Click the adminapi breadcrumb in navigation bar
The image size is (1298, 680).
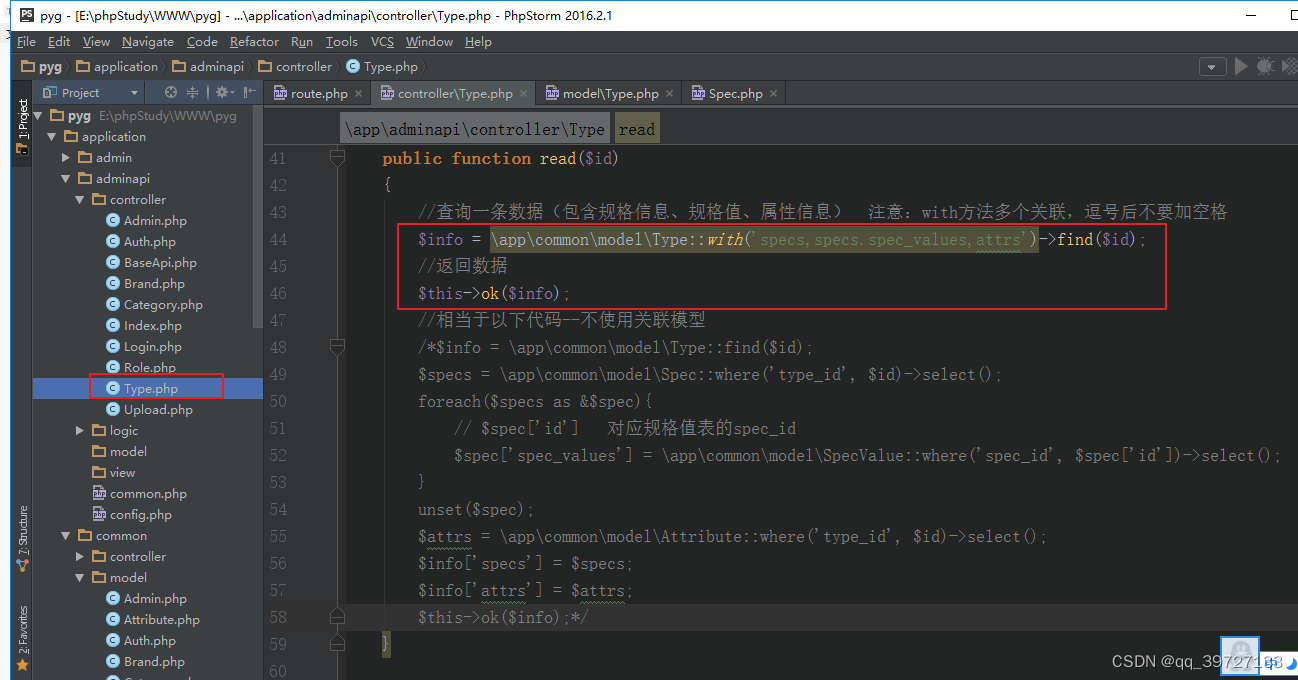coord(208,67)
